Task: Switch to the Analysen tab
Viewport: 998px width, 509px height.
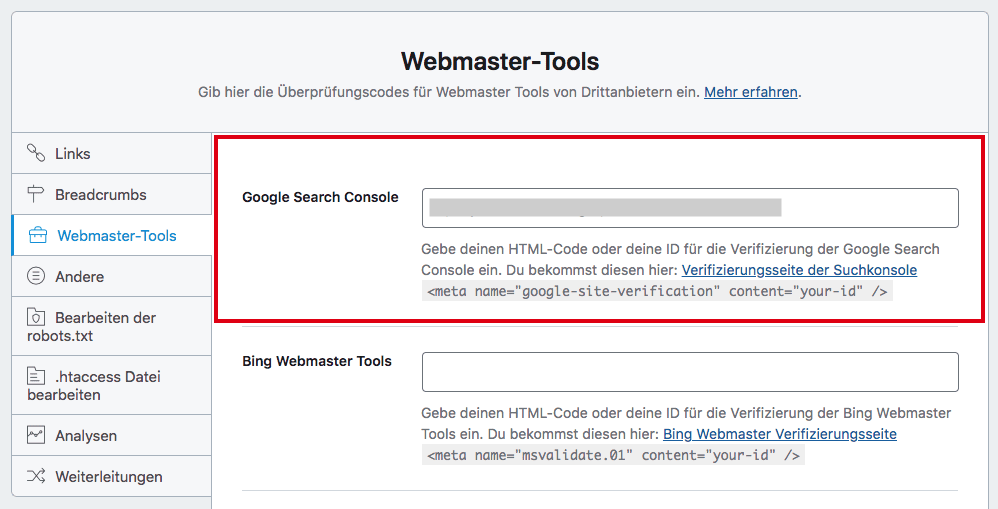Action: pos(111,435)
